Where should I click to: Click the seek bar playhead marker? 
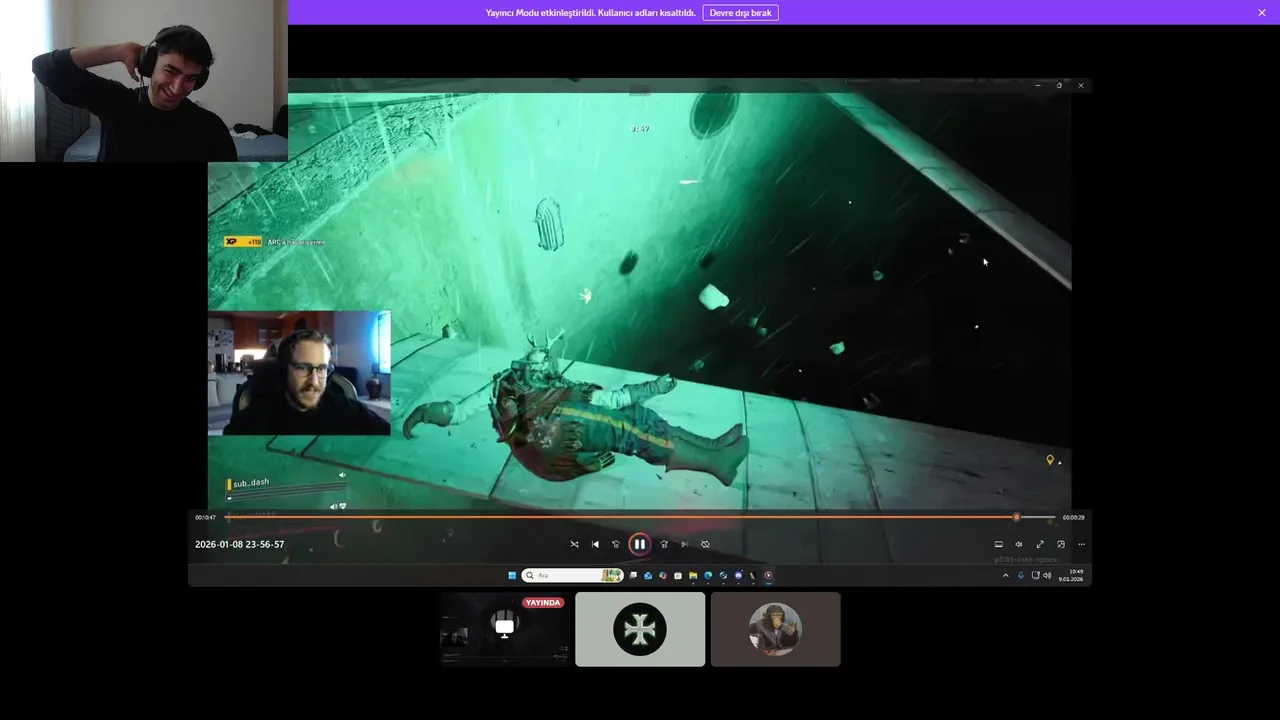1016,517
